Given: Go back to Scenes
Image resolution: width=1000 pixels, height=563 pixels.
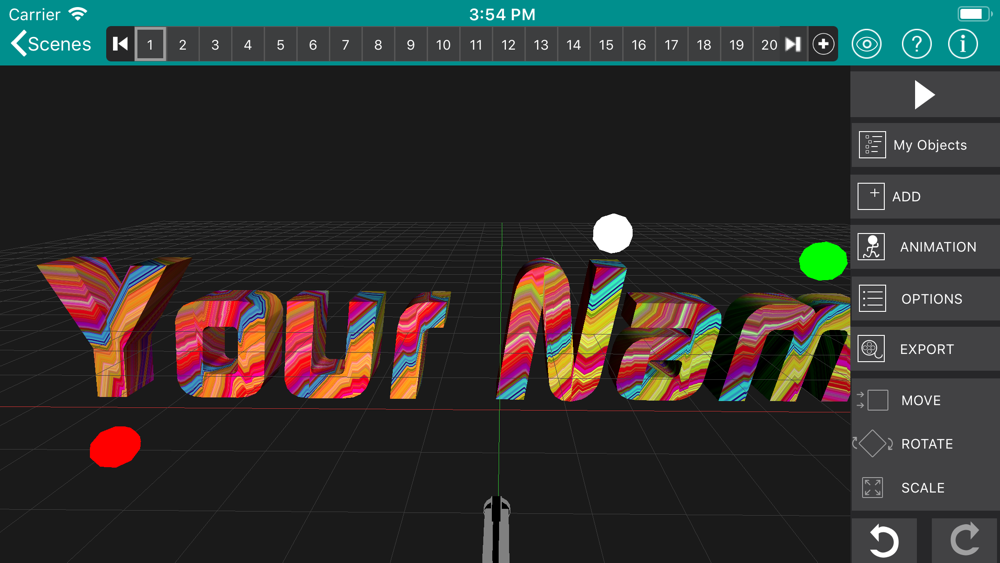Looking at the screenshot, I should click(x=51, y=44).
